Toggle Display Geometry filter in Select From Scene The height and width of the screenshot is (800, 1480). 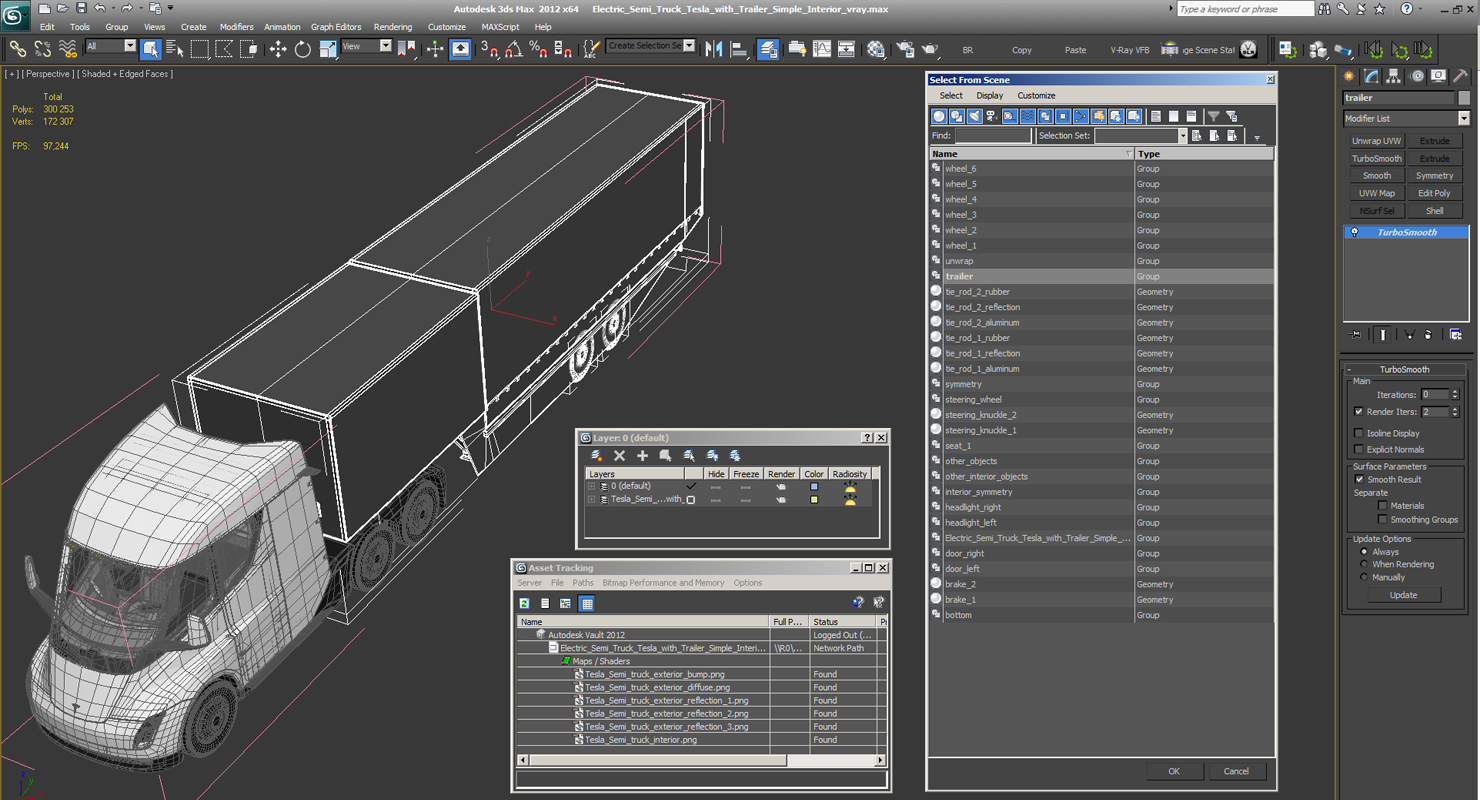[939, 117]
